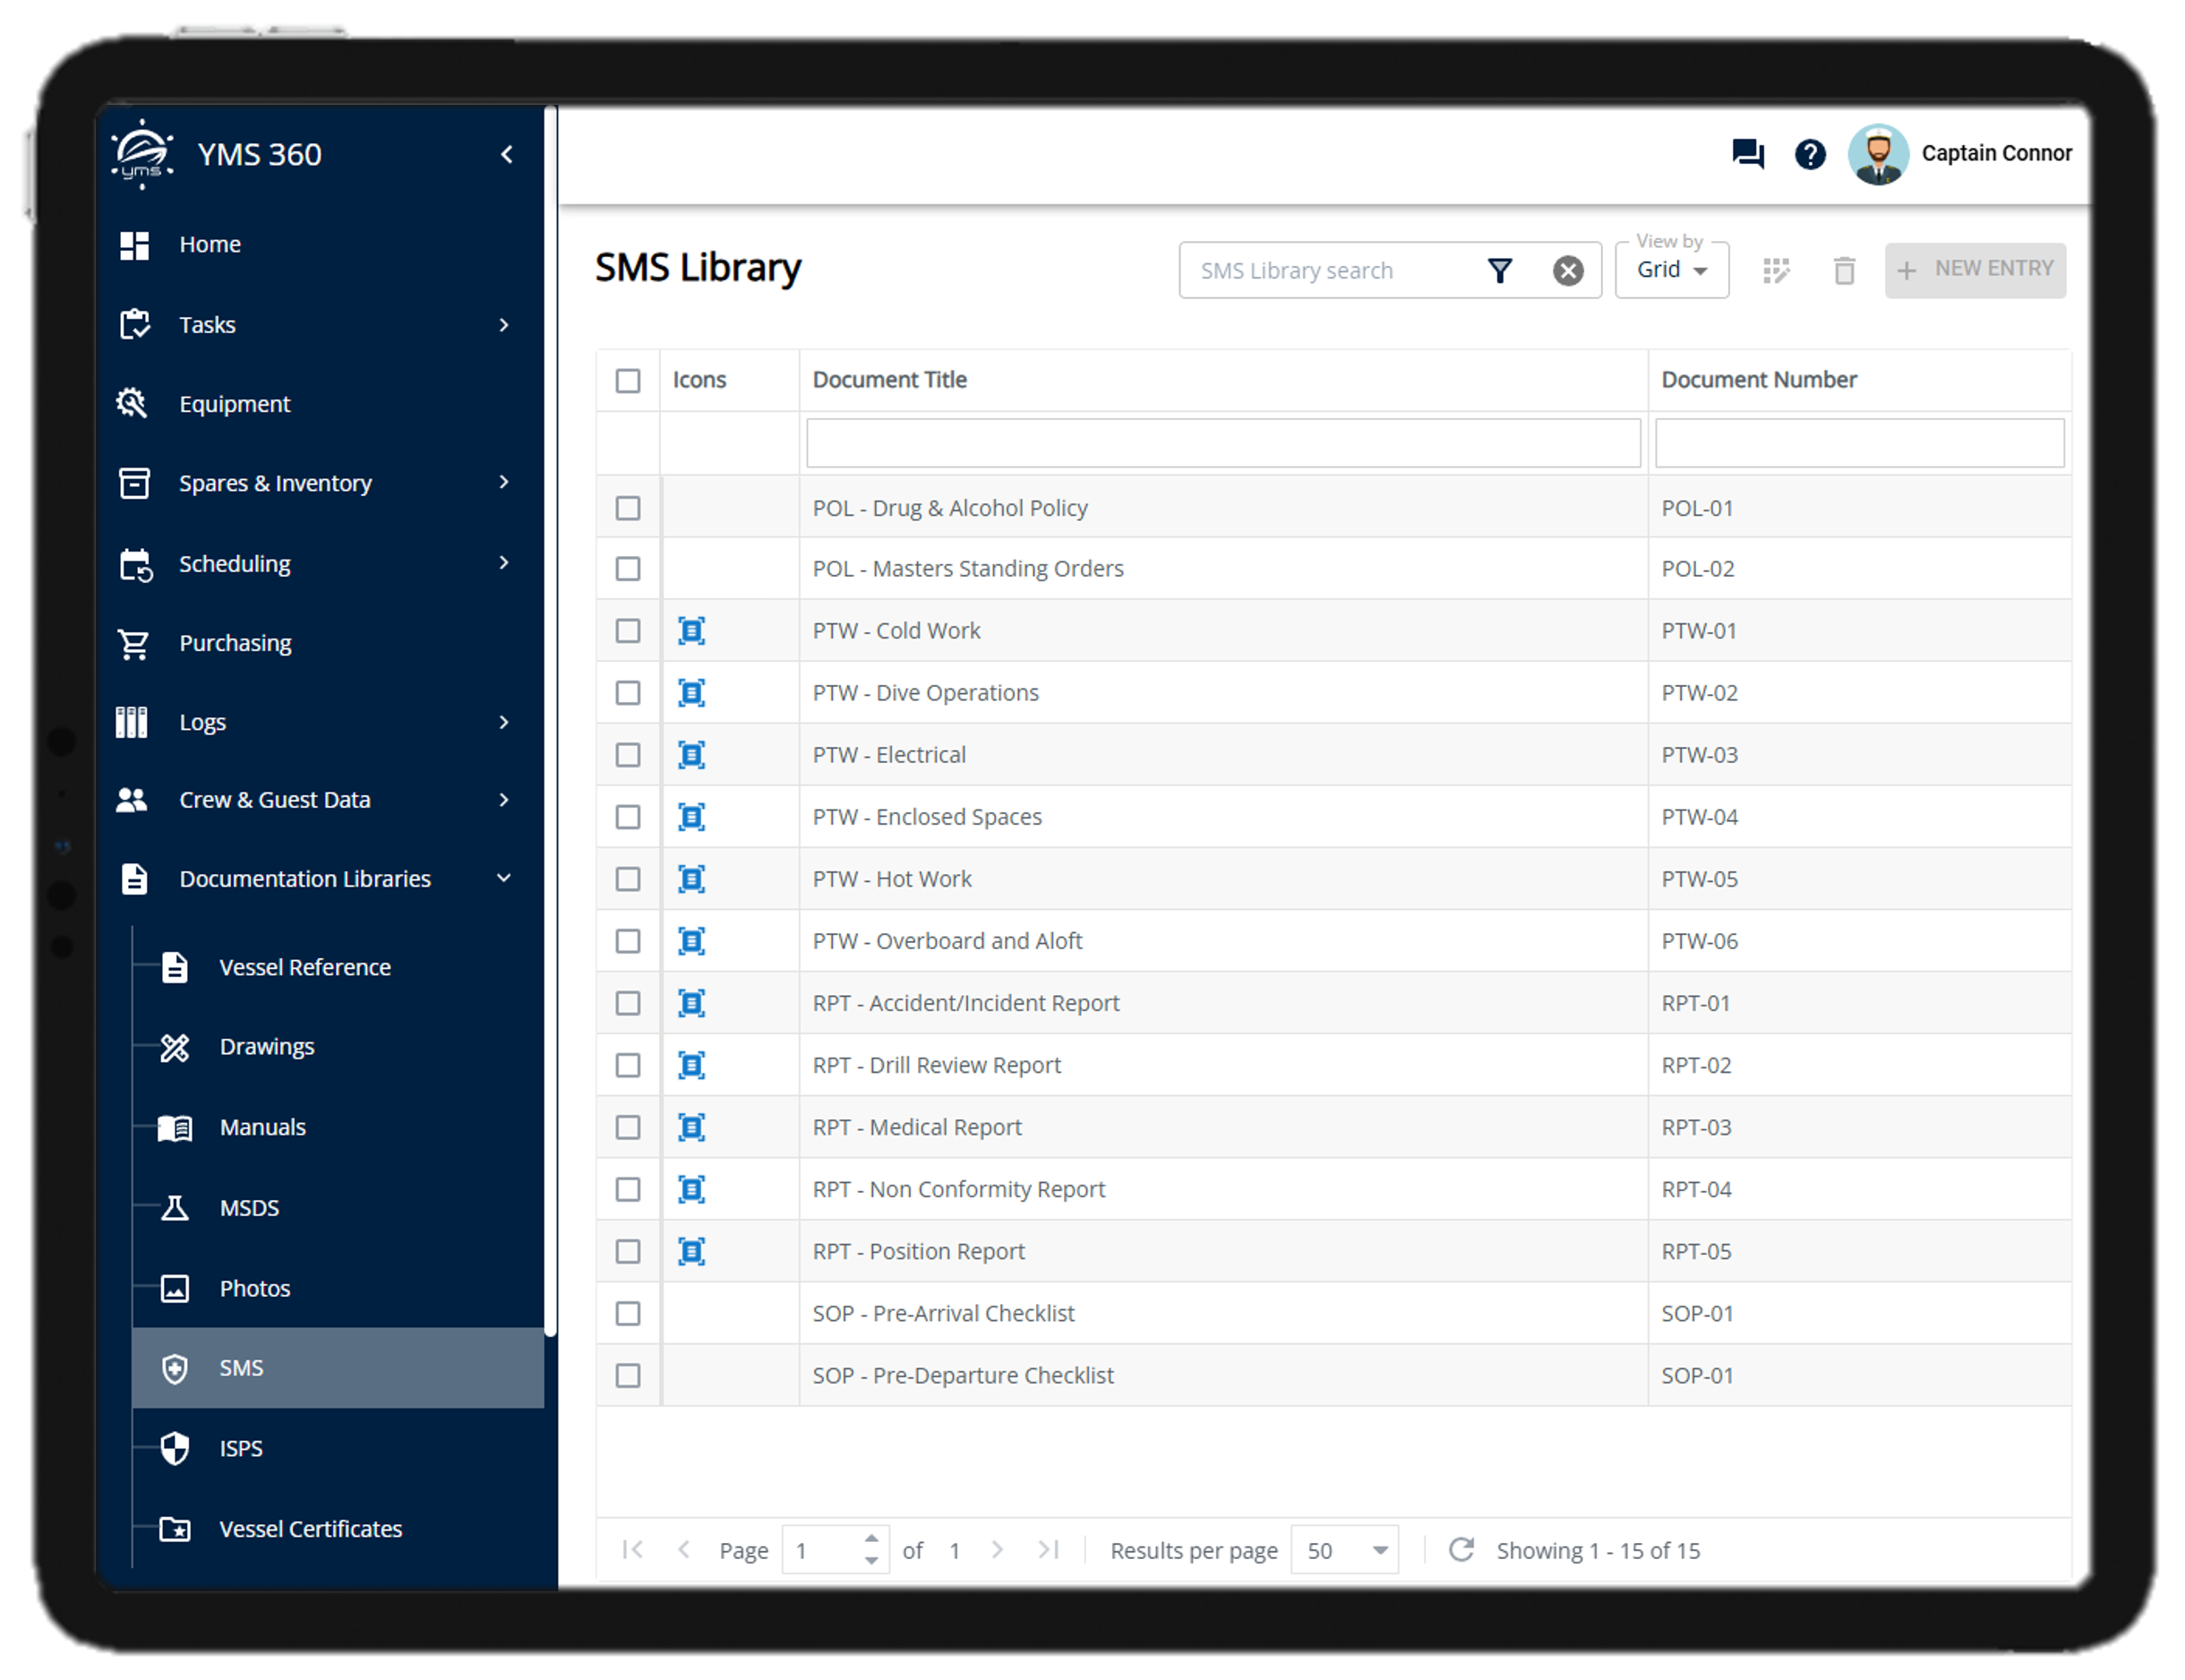The width and height of the screenshot is (2185, 1680).
Task: Open the help question mark icon
Action: 1809,154
